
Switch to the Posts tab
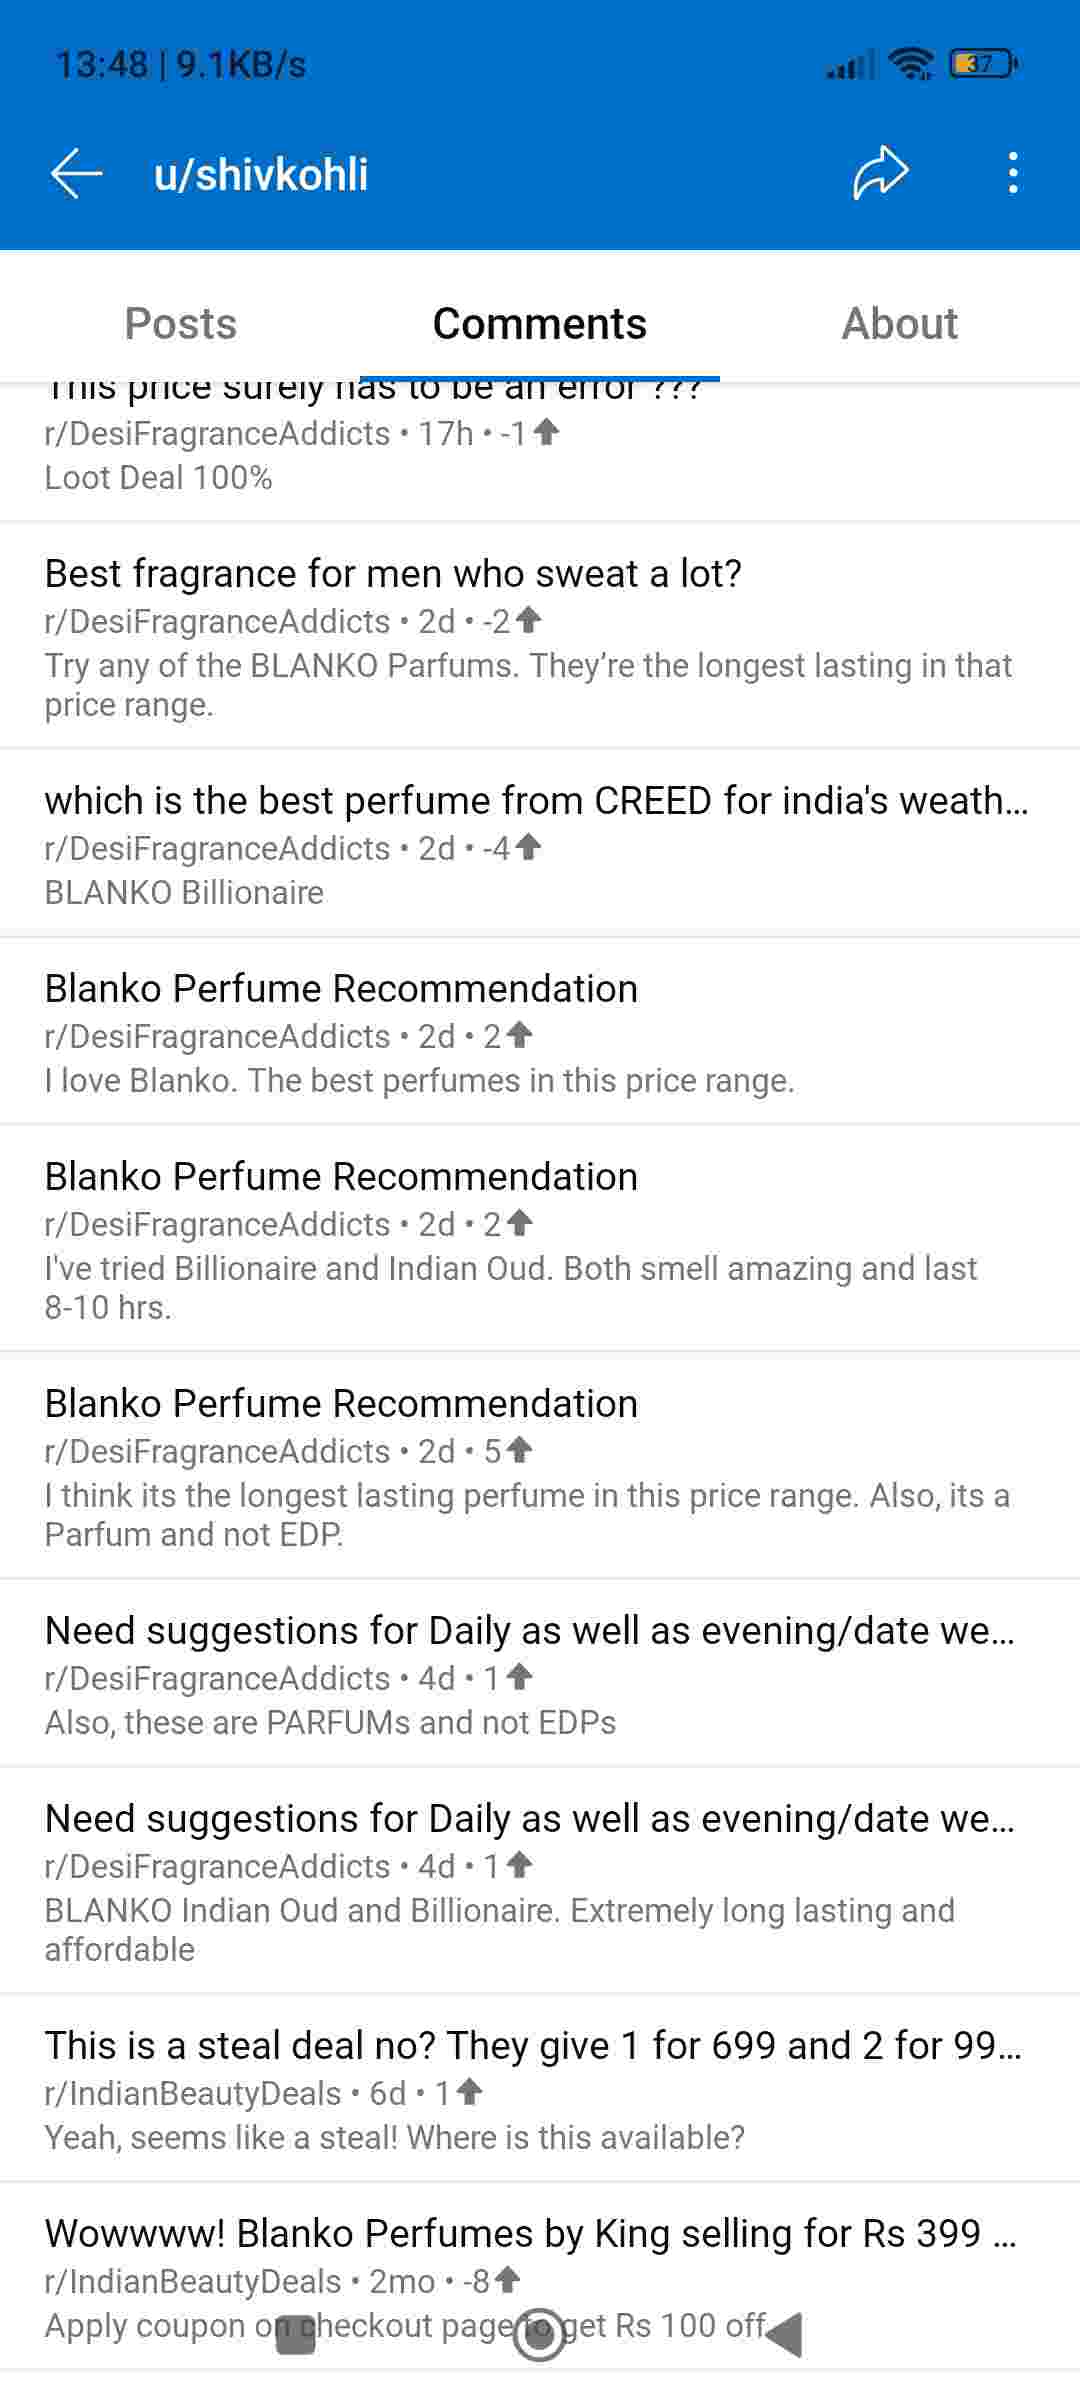(x=181, y=324)
